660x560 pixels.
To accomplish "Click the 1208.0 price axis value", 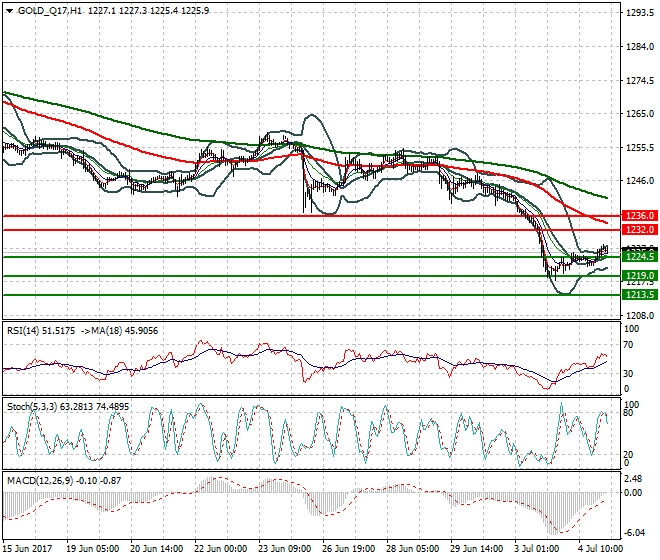I will coord(640,315).
